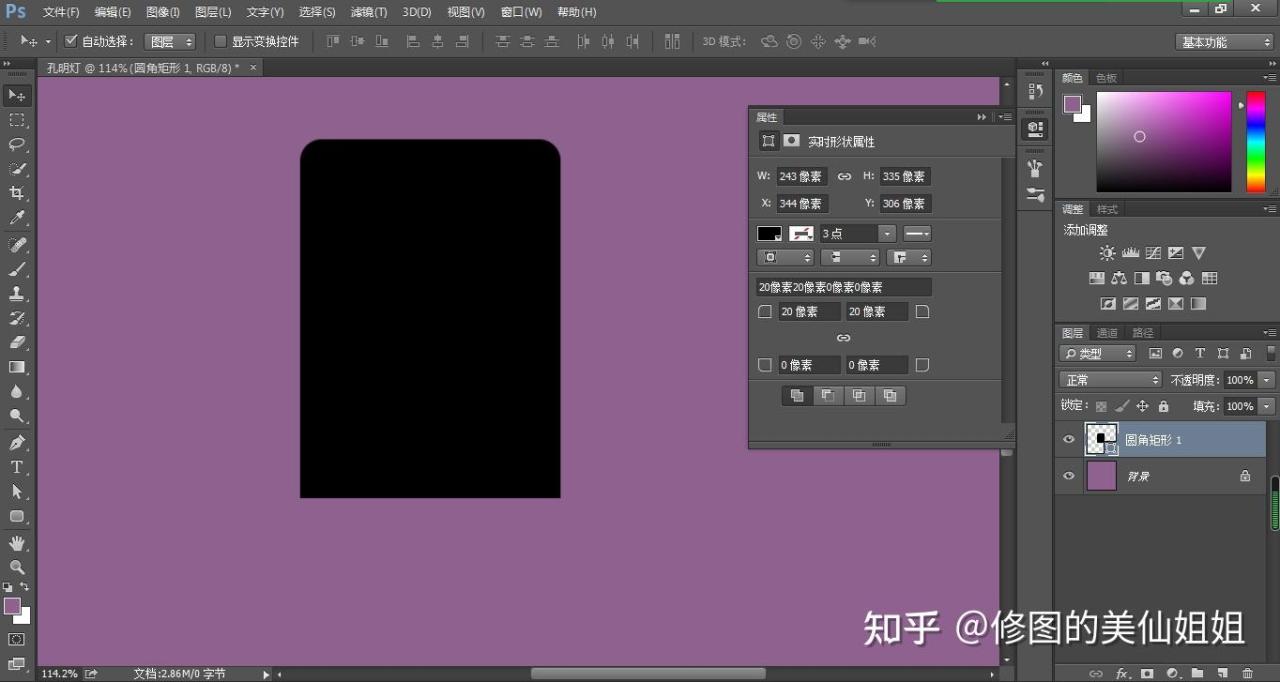Switch to the 通道 tab
Viewport: 1280px width, 682px height.
point(1107,333)
